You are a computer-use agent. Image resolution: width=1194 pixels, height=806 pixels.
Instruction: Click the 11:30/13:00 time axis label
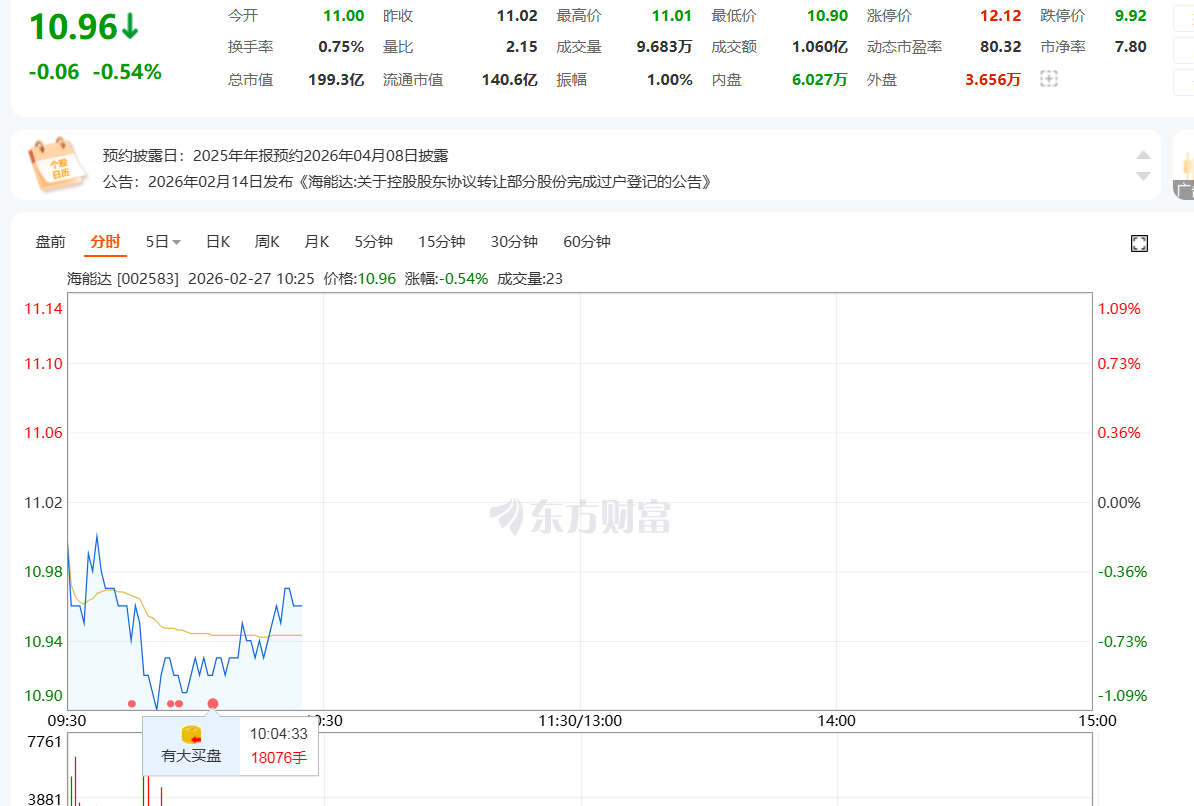click(579, 721)
